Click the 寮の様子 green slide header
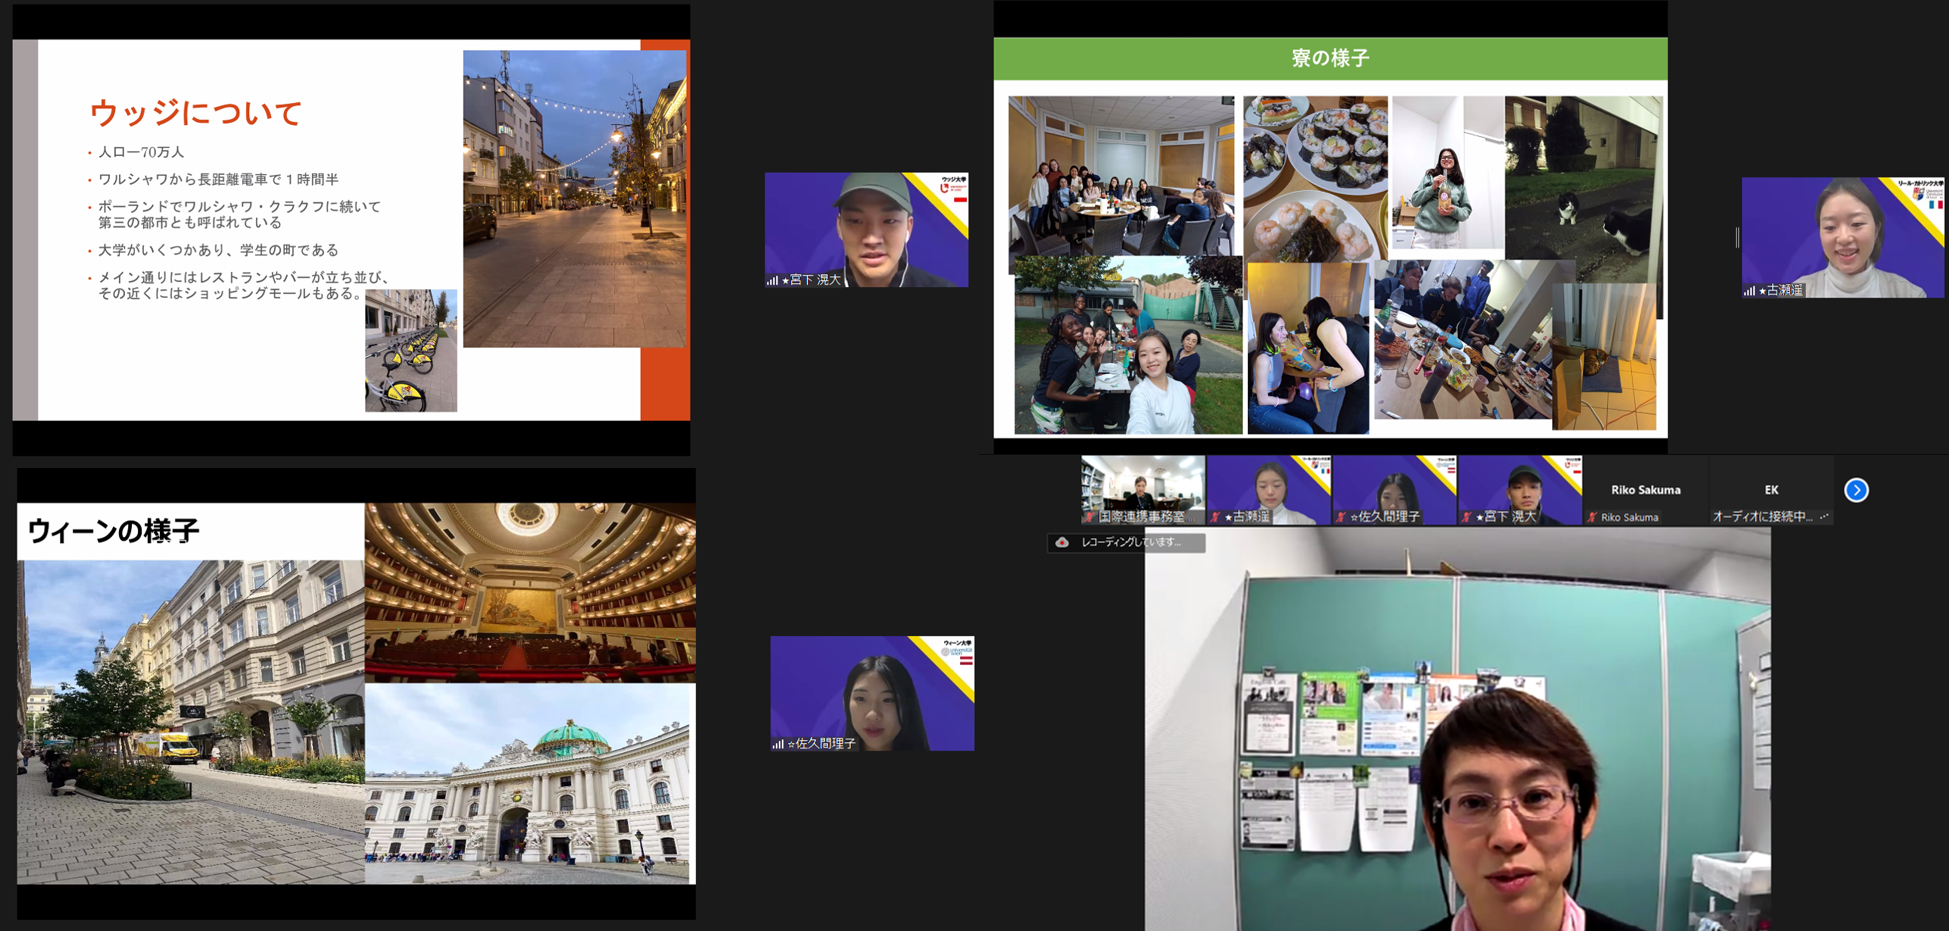 pyautogui.click(x=1329, y=58)
